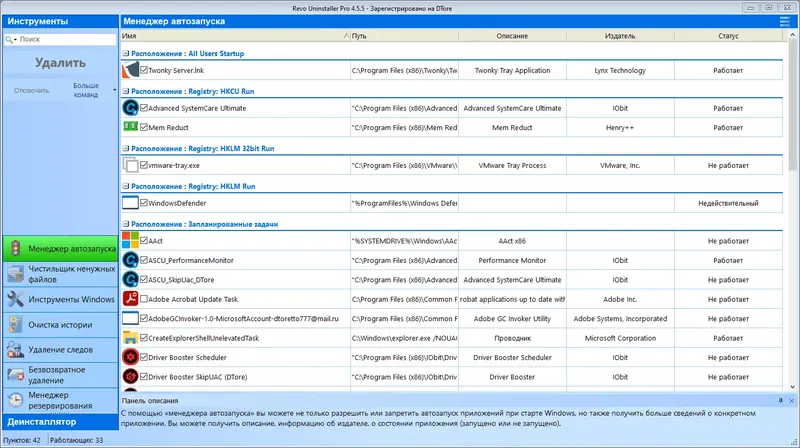The image size is (800, 448).
Task: Click the CreateExplorerShellUnelevatedTask folder icon
Action: (130, 337)
